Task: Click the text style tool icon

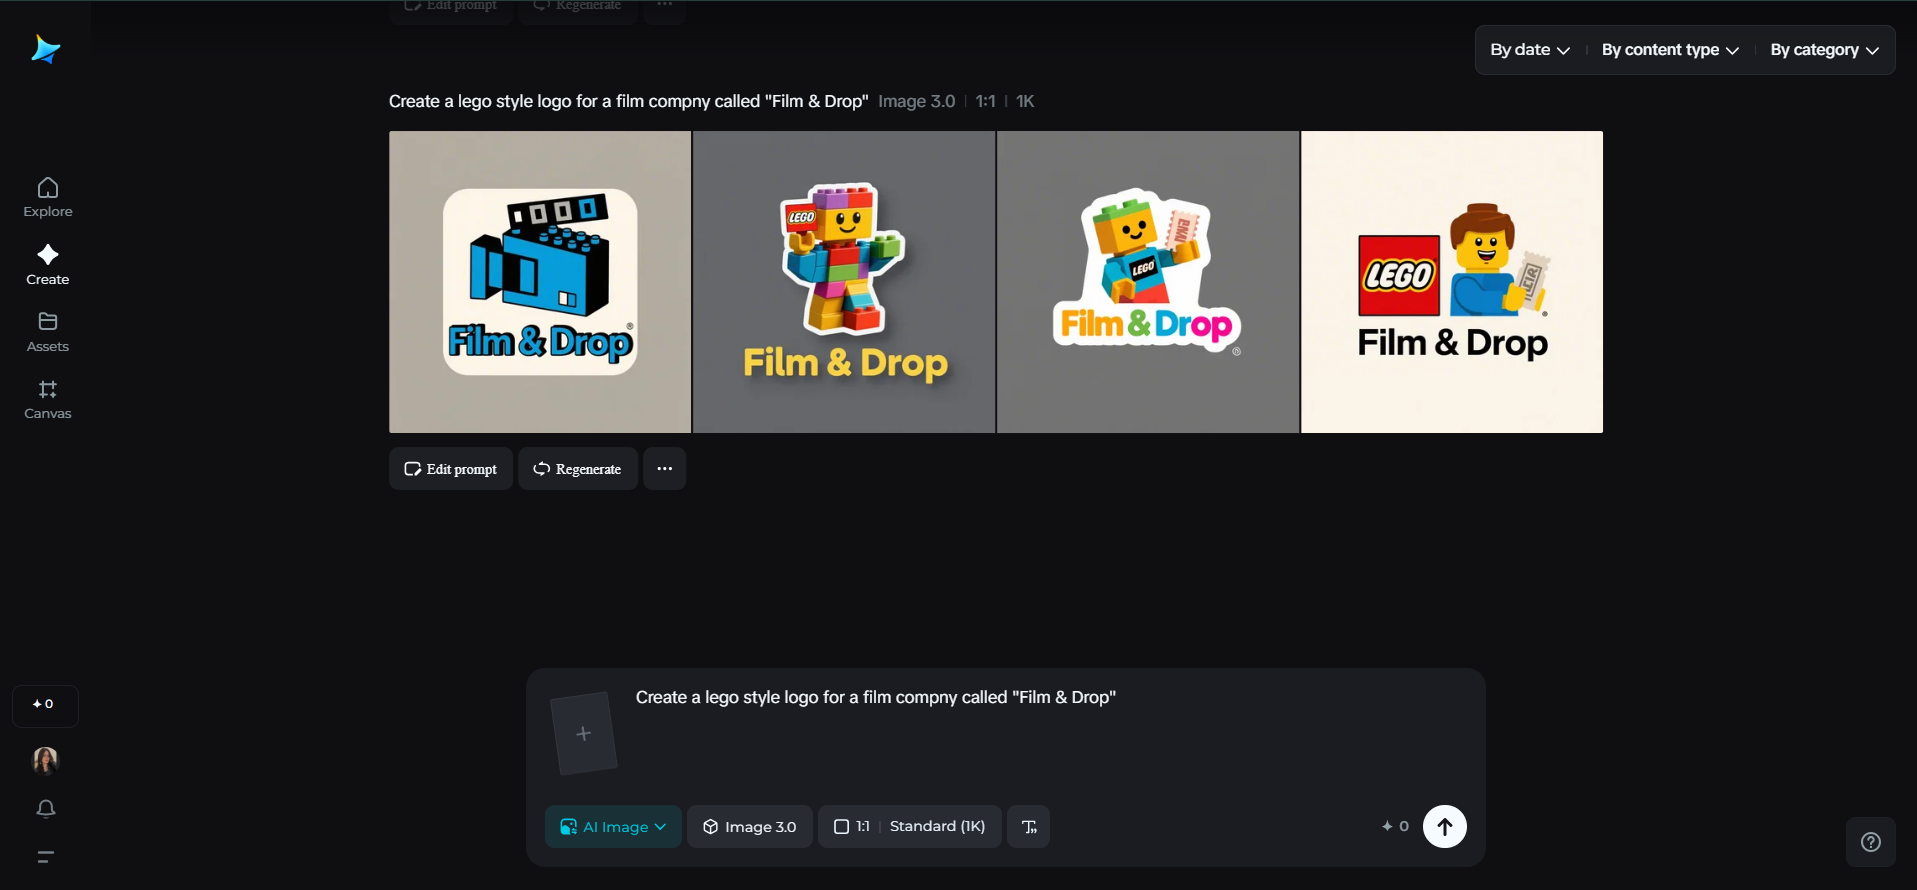Action: (1029, 826)
